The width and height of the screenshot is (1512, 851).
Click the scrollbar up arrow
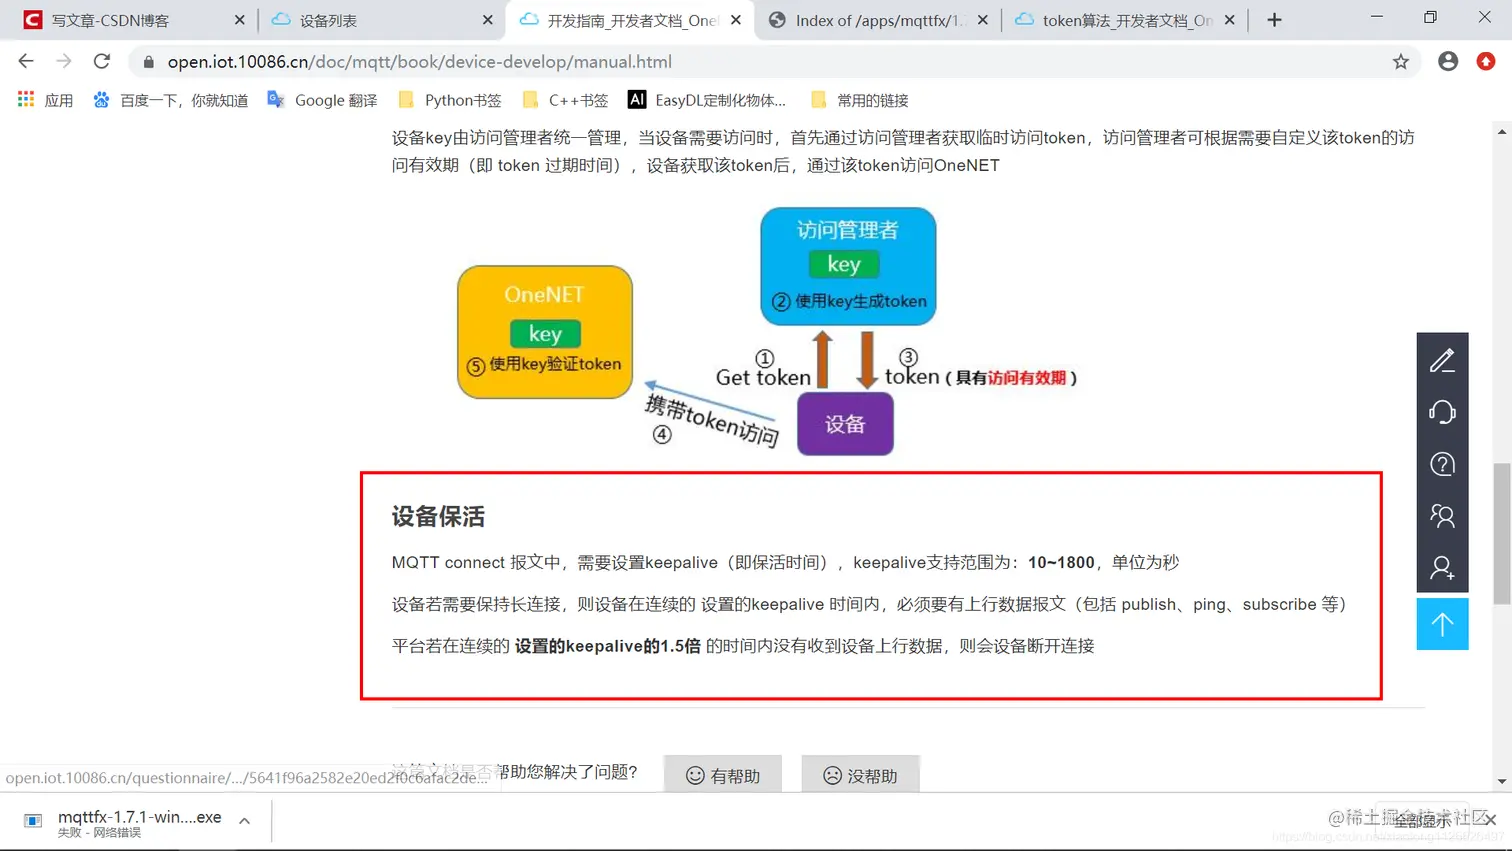[1502, 132]
